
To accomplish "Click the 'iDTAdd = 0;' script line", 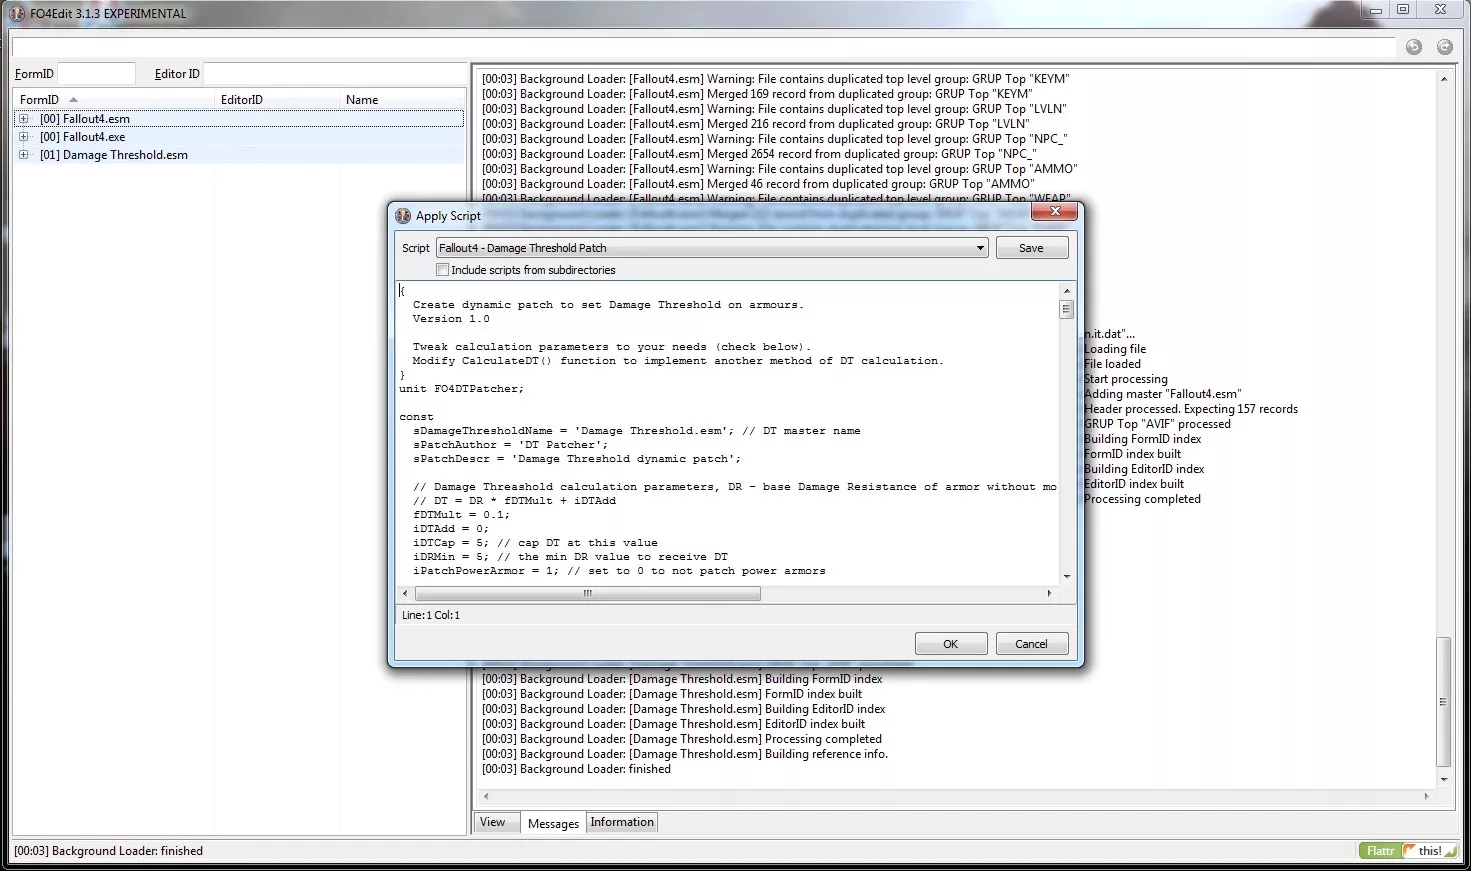I will coord(451,529).
